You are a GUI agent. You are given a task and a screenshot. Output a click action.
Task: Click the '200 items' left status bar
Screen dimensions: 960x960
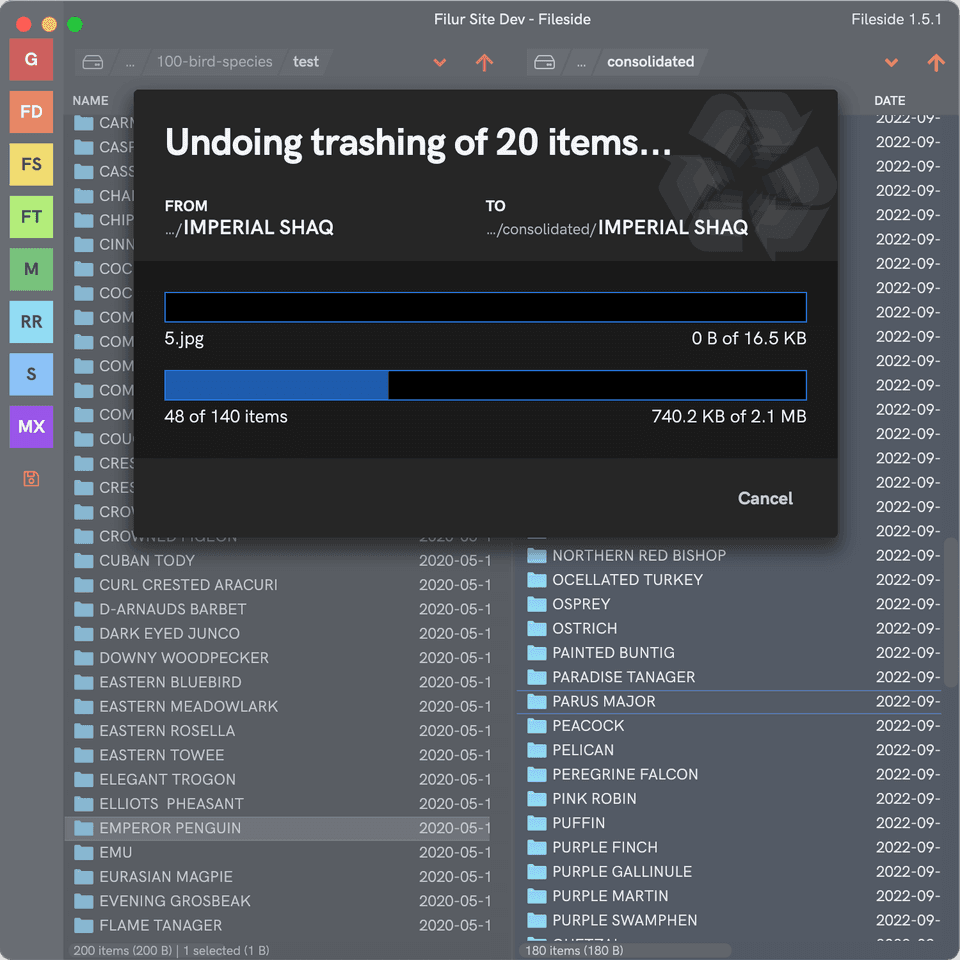coord(171,950)
